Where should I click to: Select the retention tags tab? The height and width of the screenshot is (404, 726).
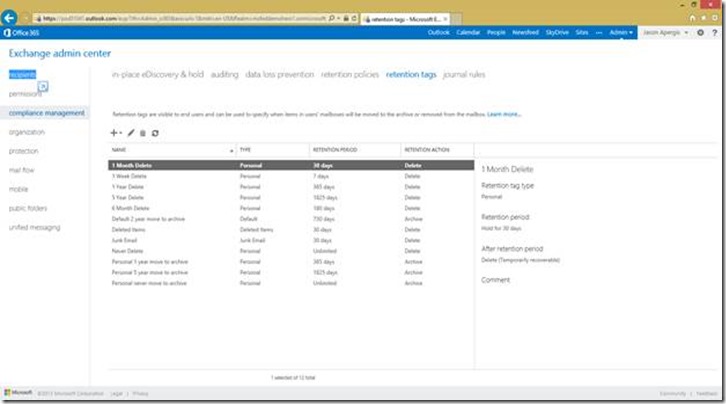(411, 75)
